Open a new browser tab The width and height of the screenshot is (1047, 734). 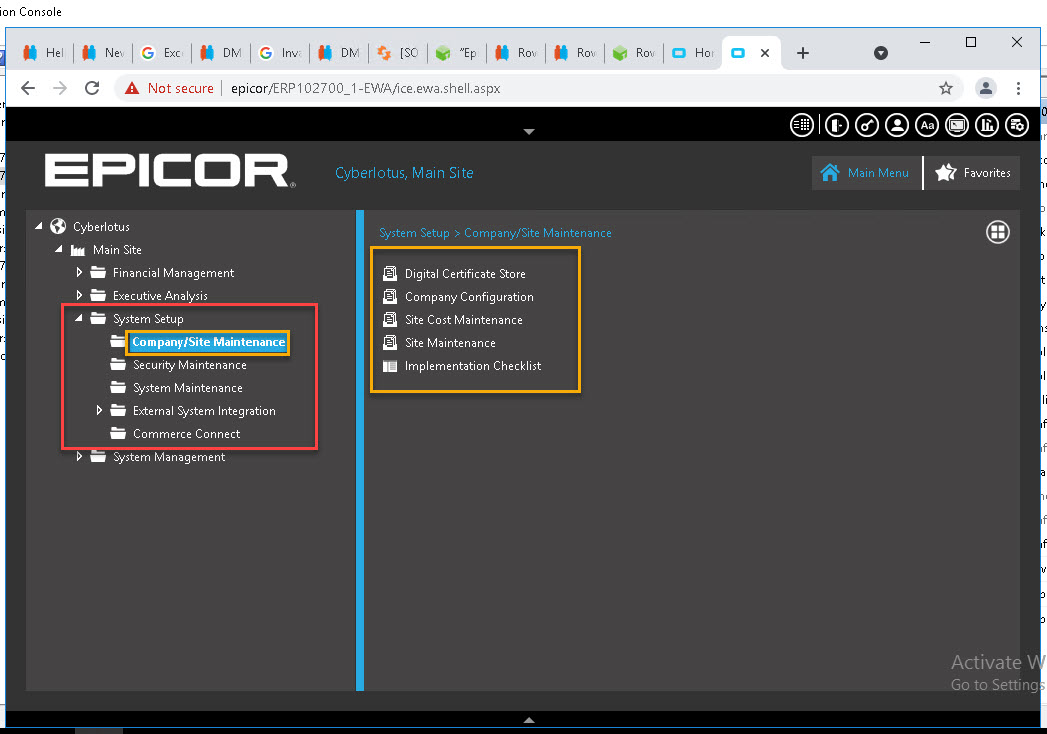coord(803,53)
